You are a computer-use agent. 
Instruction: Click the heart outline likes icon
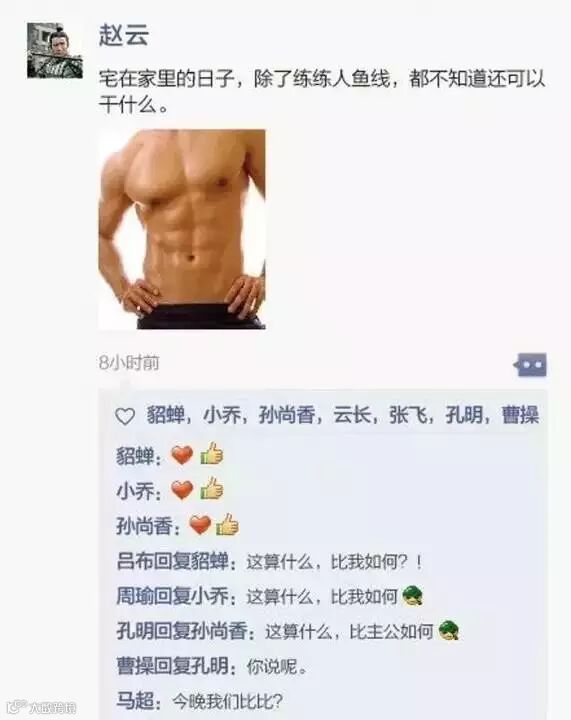[x=125, y=416]
